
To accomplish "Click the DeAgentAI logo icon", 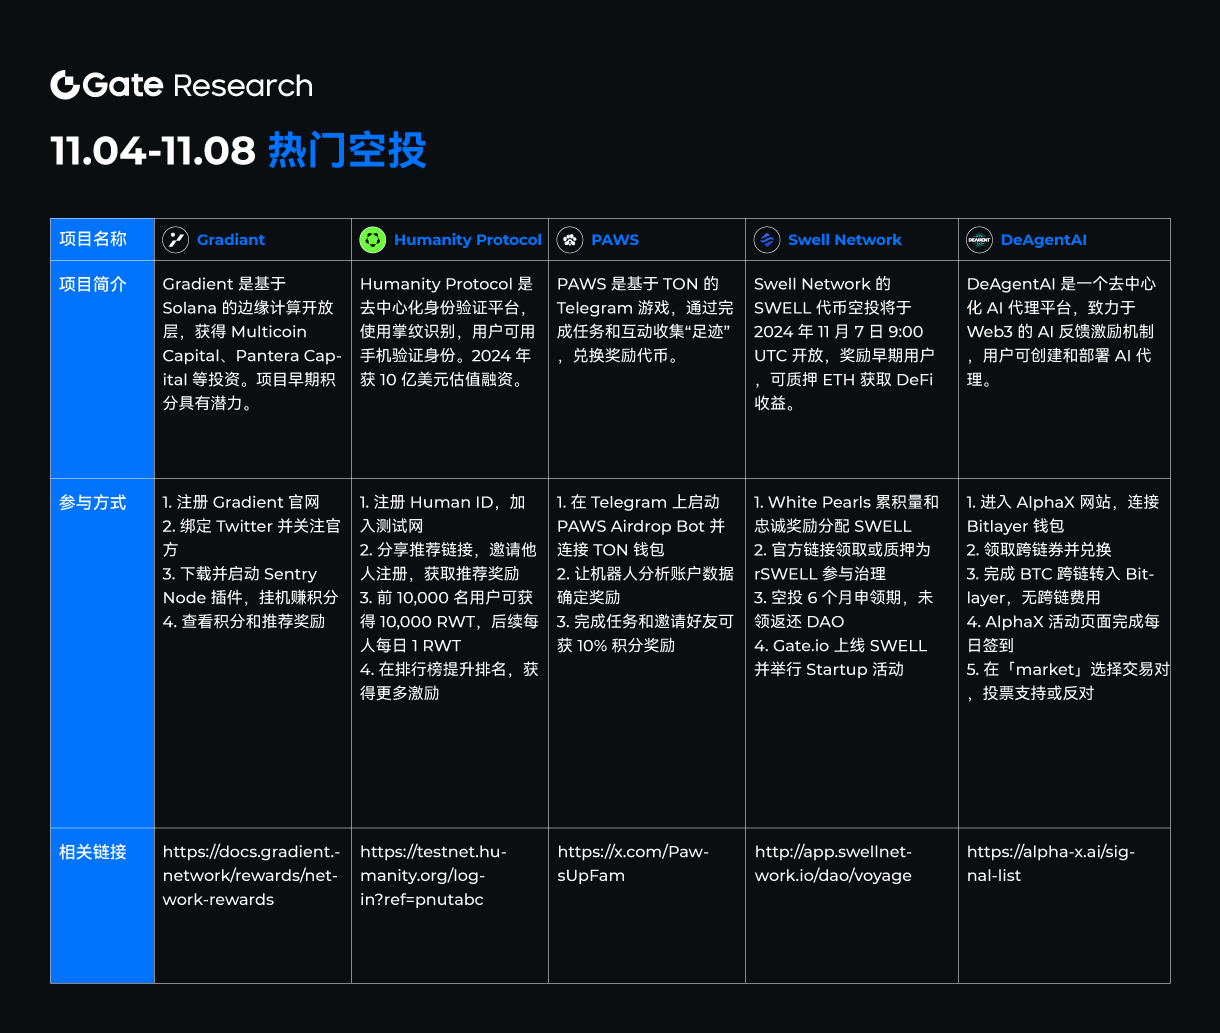I will (x=976, y=239).
